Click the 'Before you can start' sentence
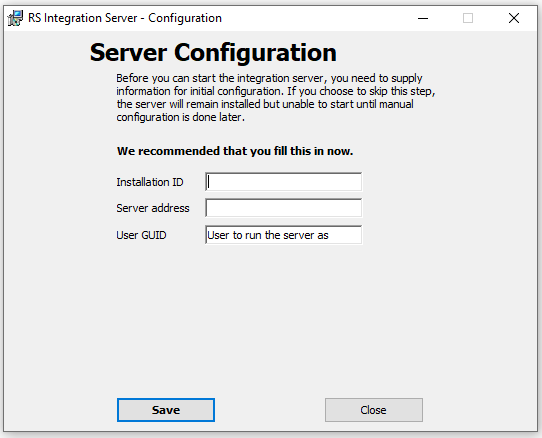The image size is (542, 438). tap(269, 78)
